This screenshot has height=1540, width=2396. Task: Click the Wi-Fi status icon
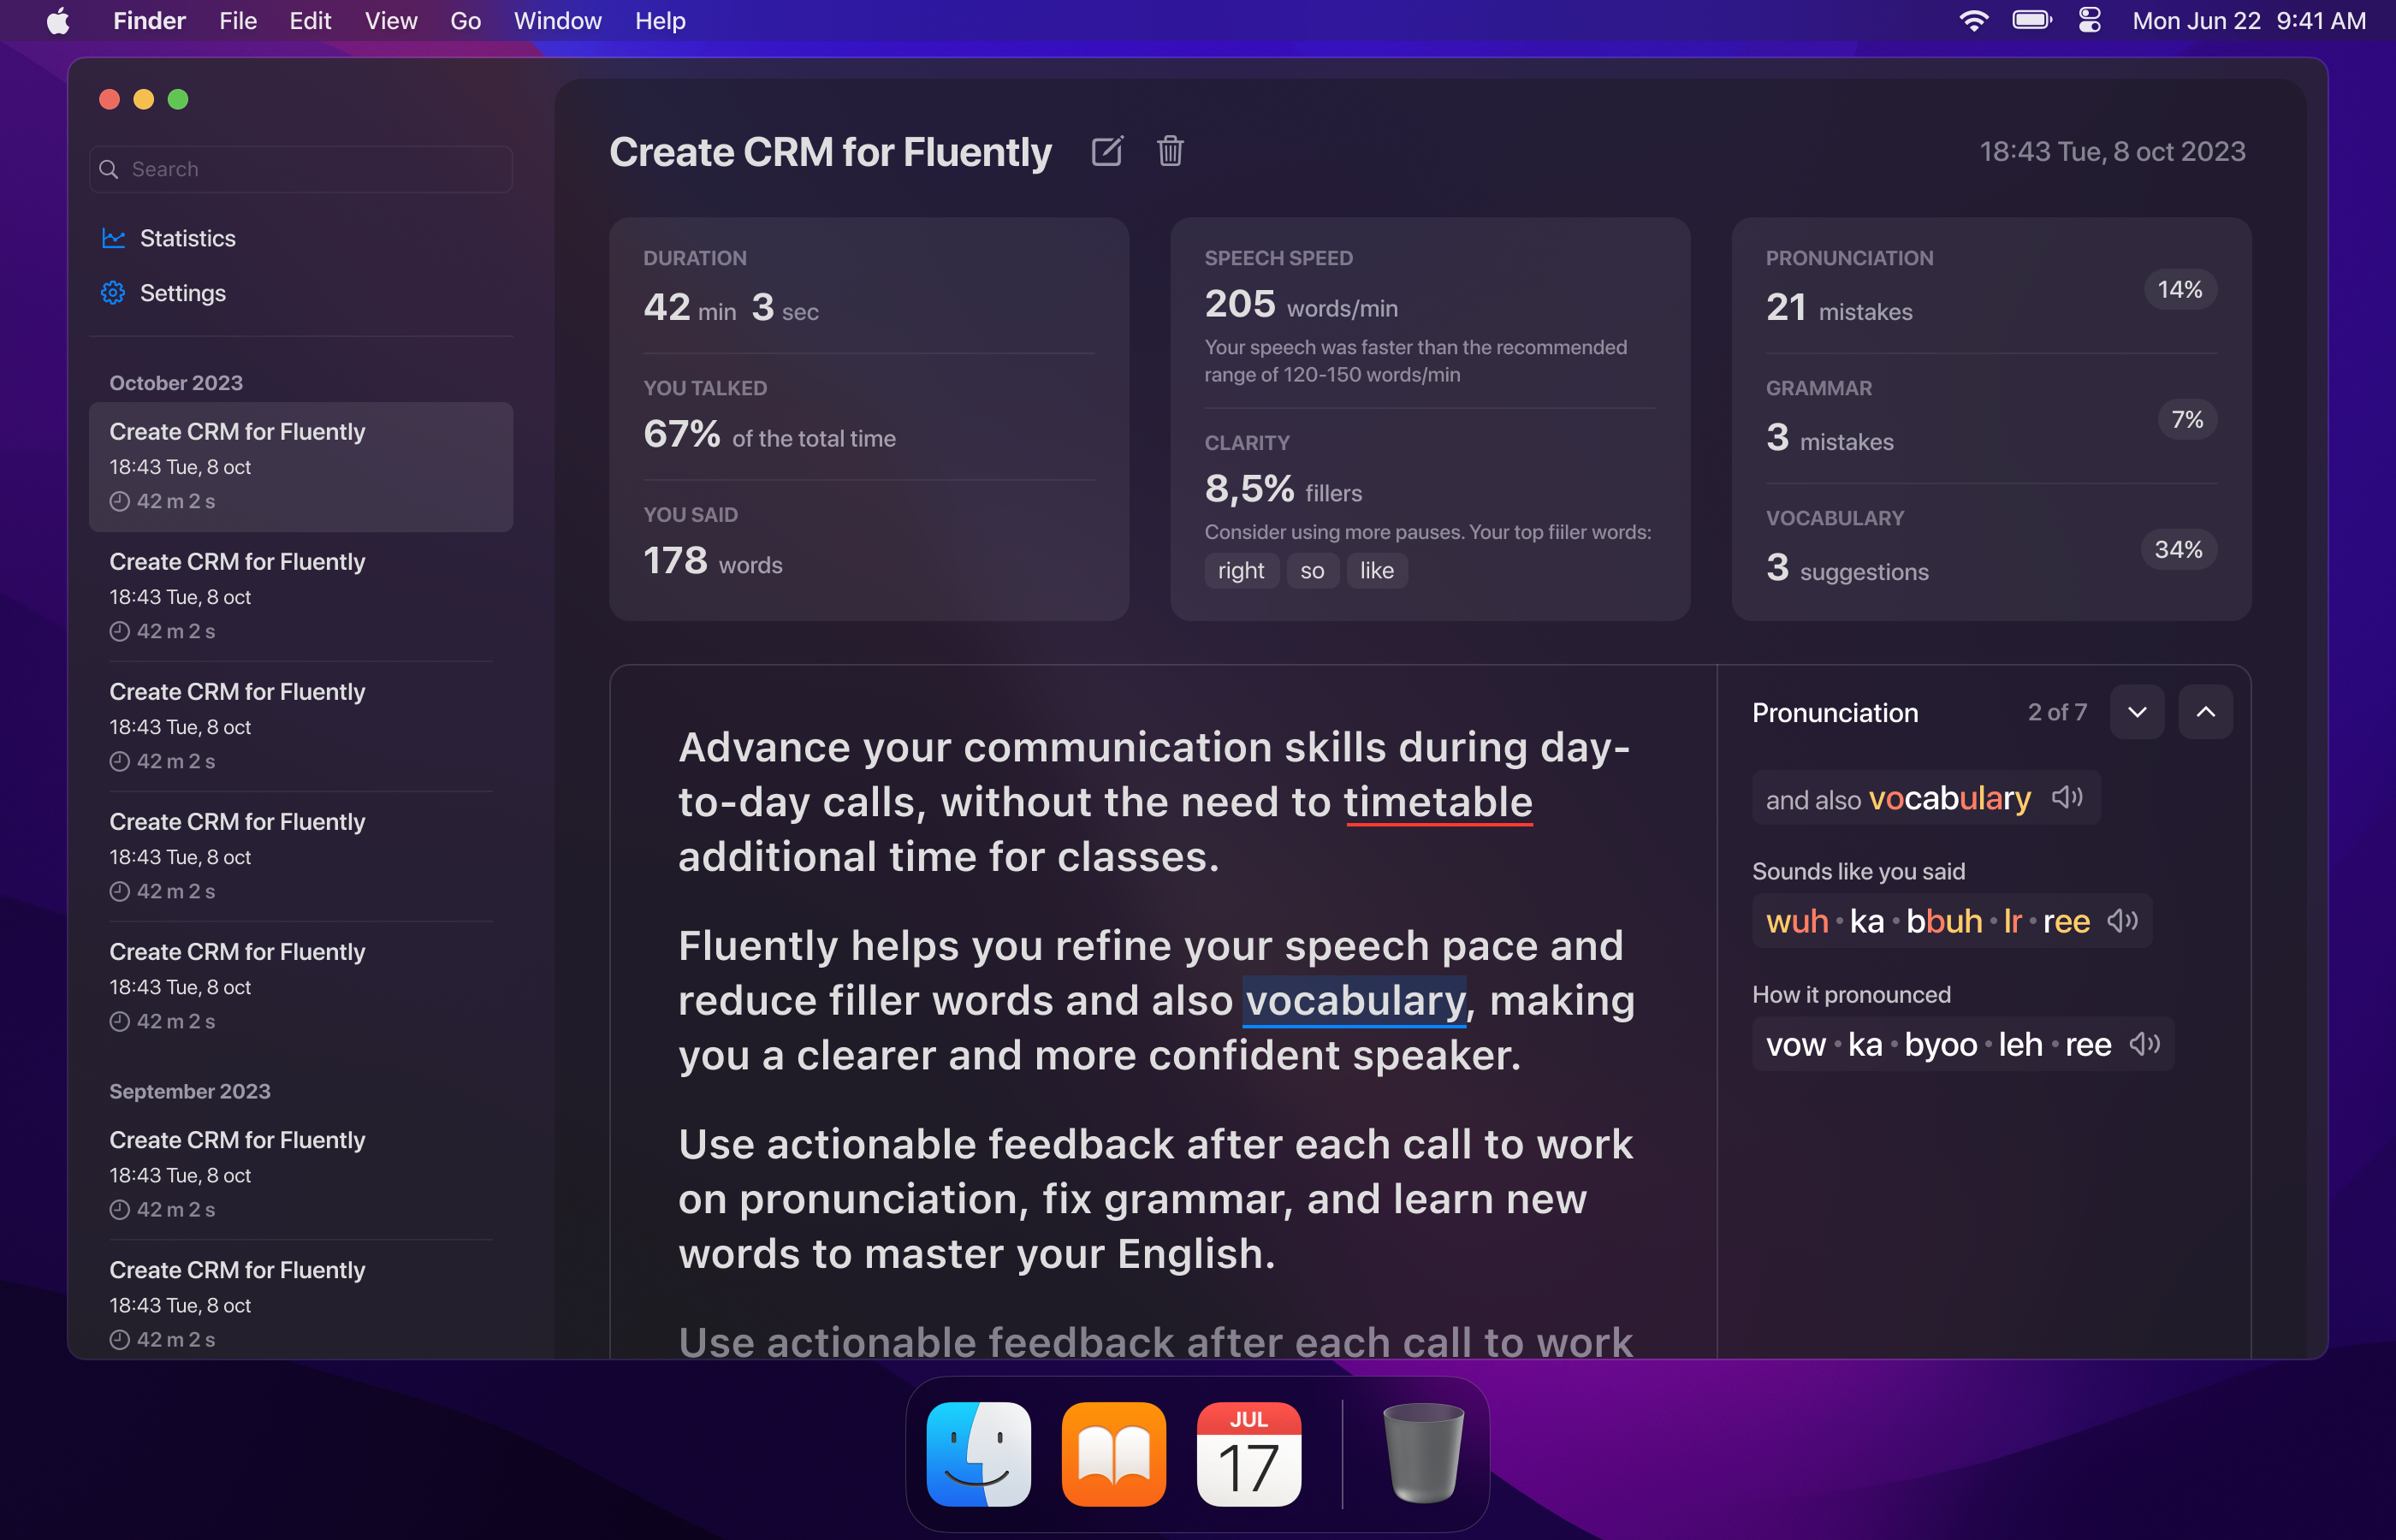point(1973,21)
